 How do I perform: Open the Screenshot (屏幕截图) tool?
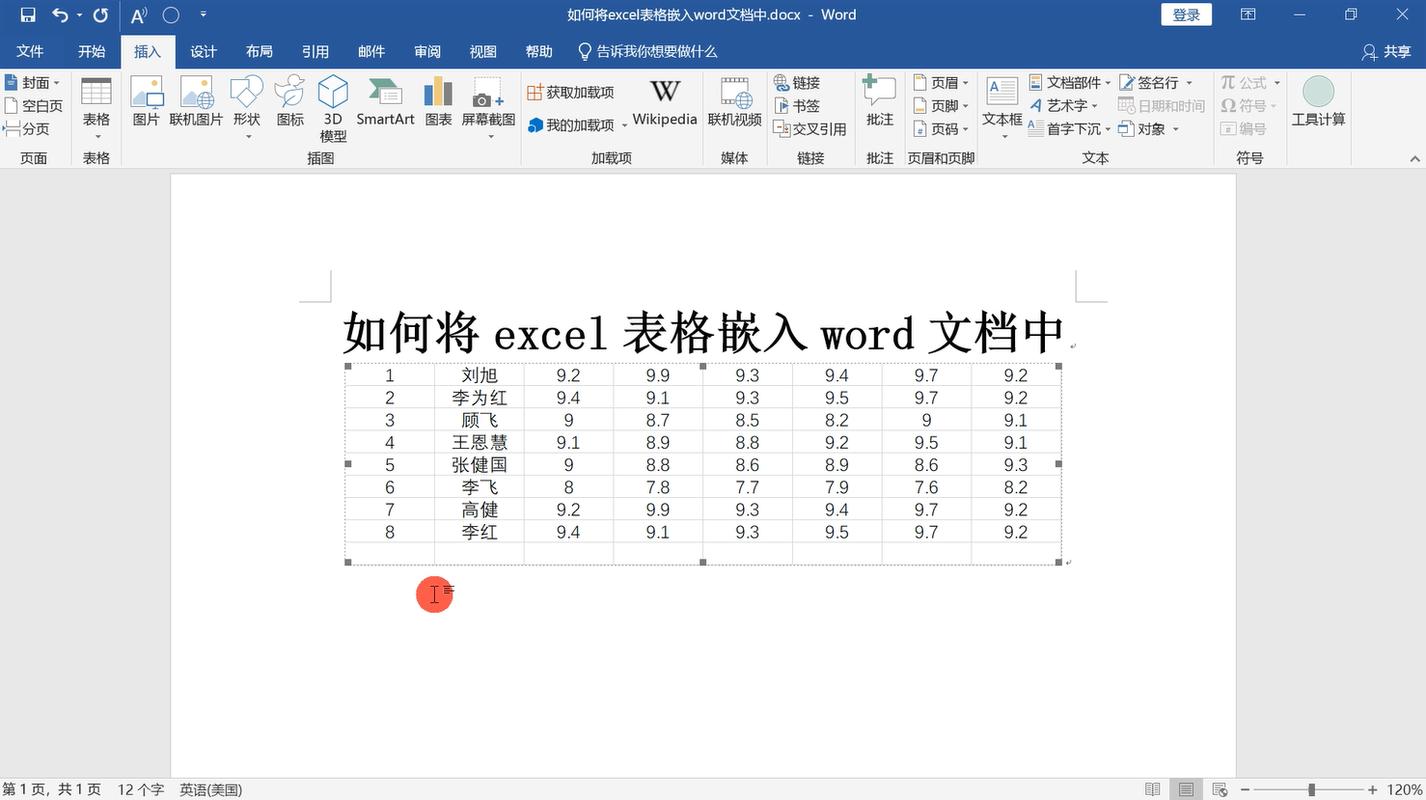click(488, 108)
